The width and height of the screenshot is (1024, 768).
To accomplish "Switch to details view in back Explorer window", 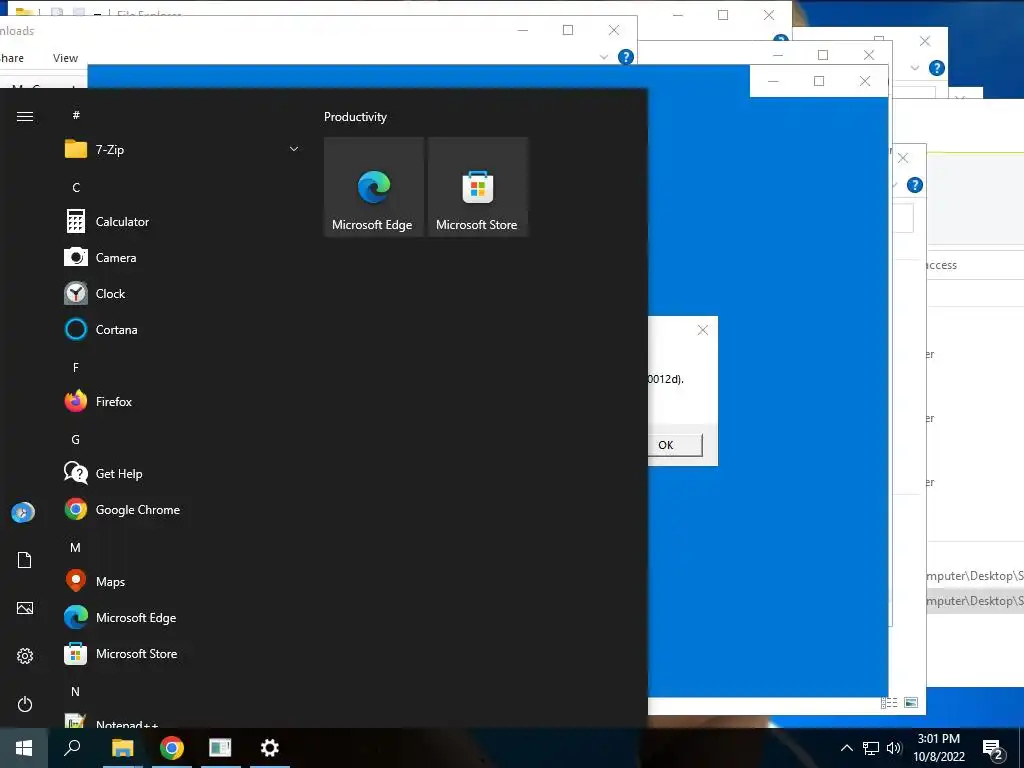I will (x=889, y=703).
